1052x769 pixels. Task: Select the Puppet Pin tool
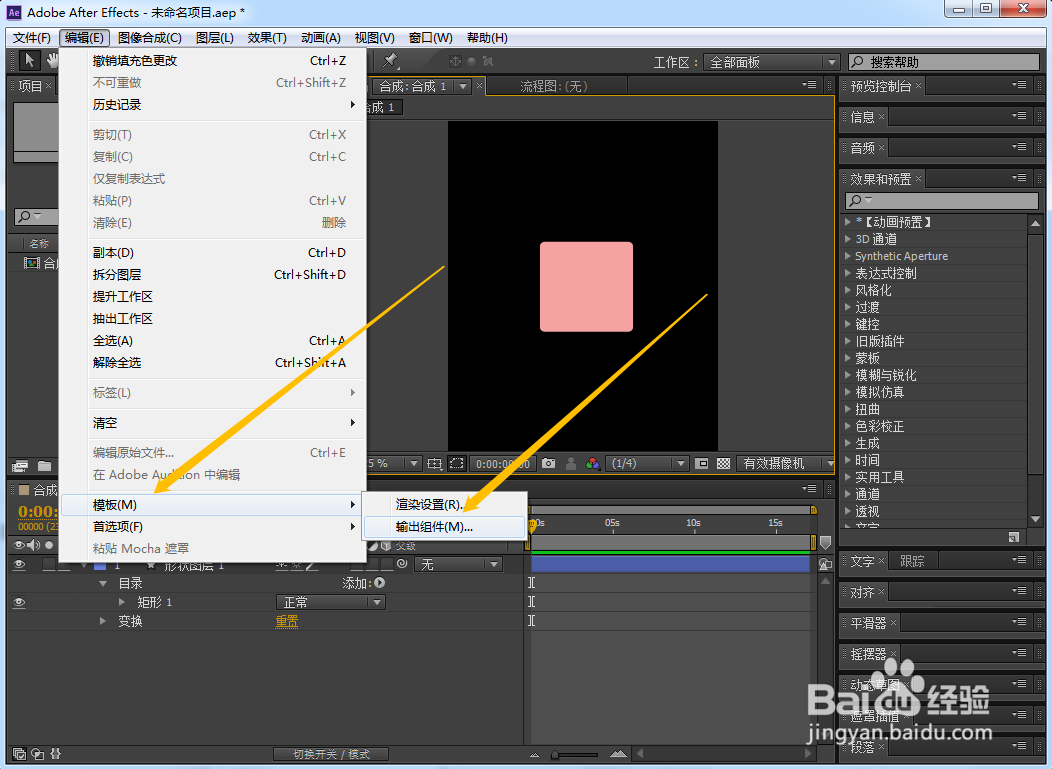[390, 61]
